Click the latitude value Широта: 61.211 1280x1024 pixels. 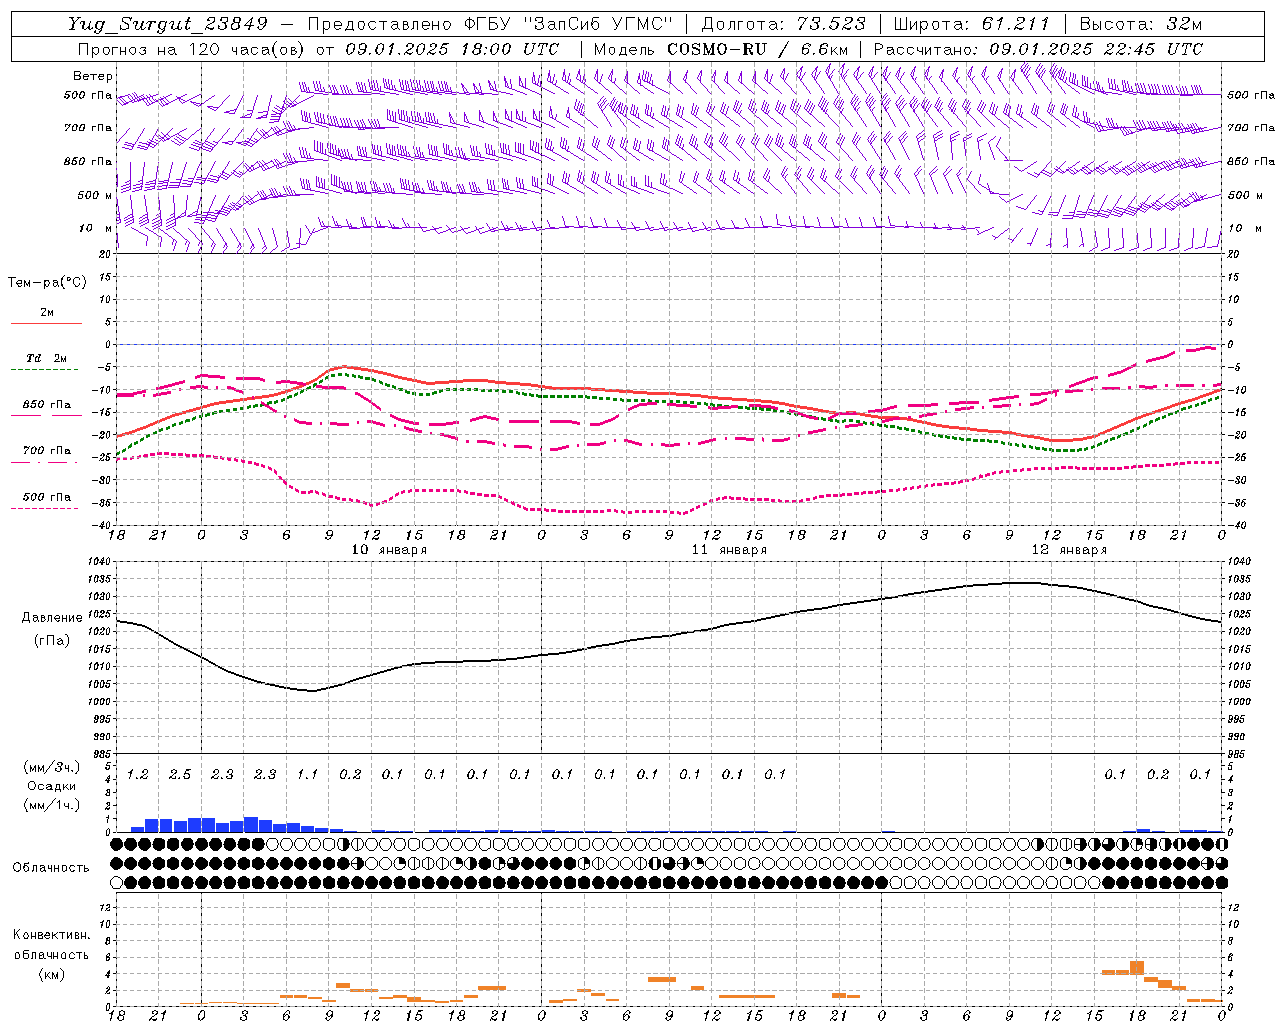[971, 24]
